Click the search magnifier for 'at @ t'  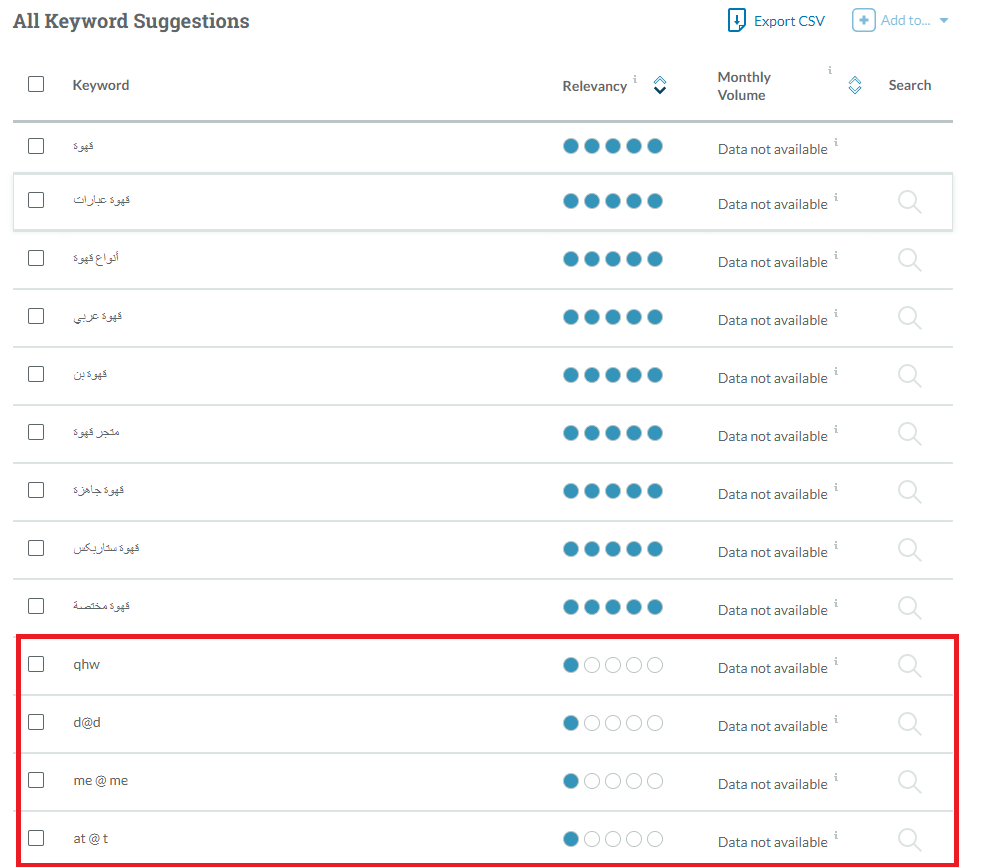pos(909,840)
